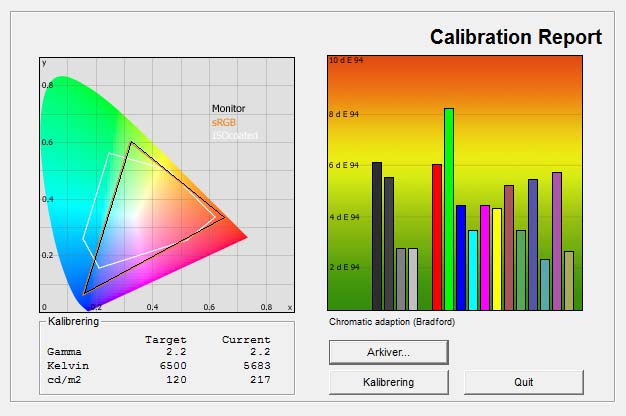This screenshot has height=416, width=626.
Task: Click the 'sRGB' legend label
Action: (224, 122)
